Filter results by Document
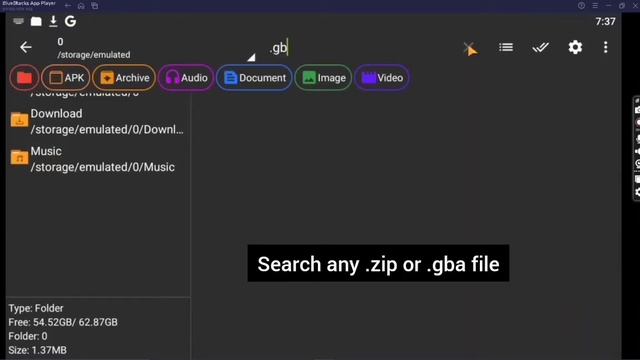Viewport: 640px width, 360px height. pos(254,78)
